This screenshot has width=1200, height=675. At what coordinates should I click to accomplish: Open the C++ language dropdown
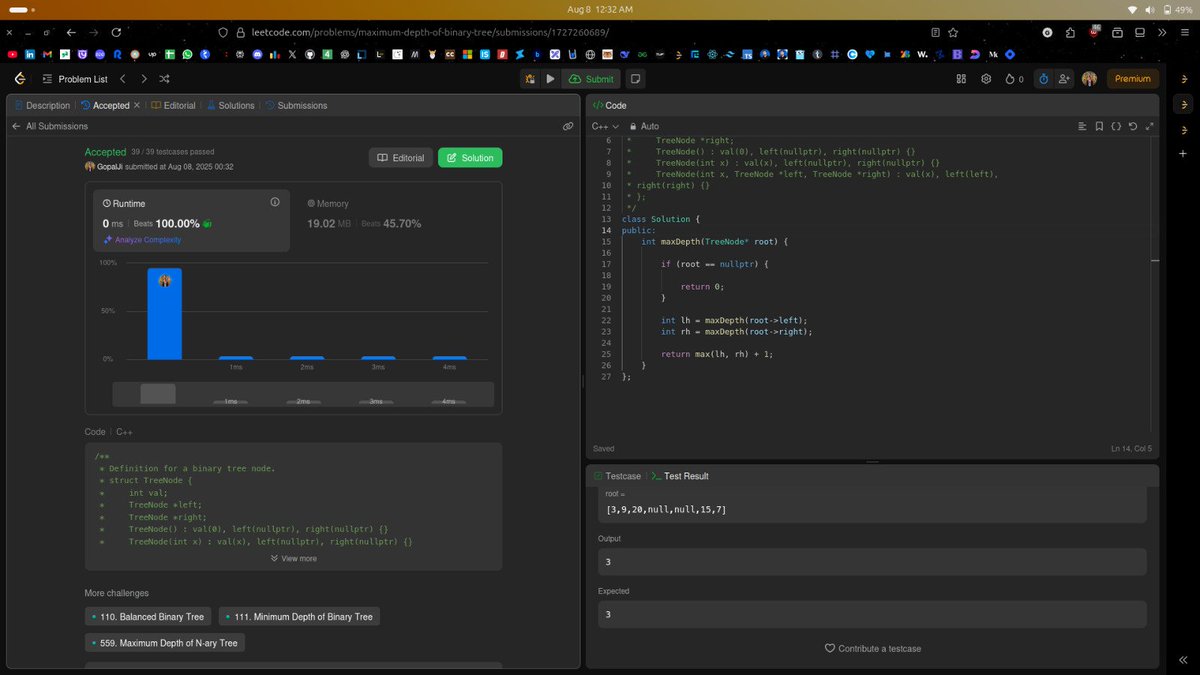(606, 126)
